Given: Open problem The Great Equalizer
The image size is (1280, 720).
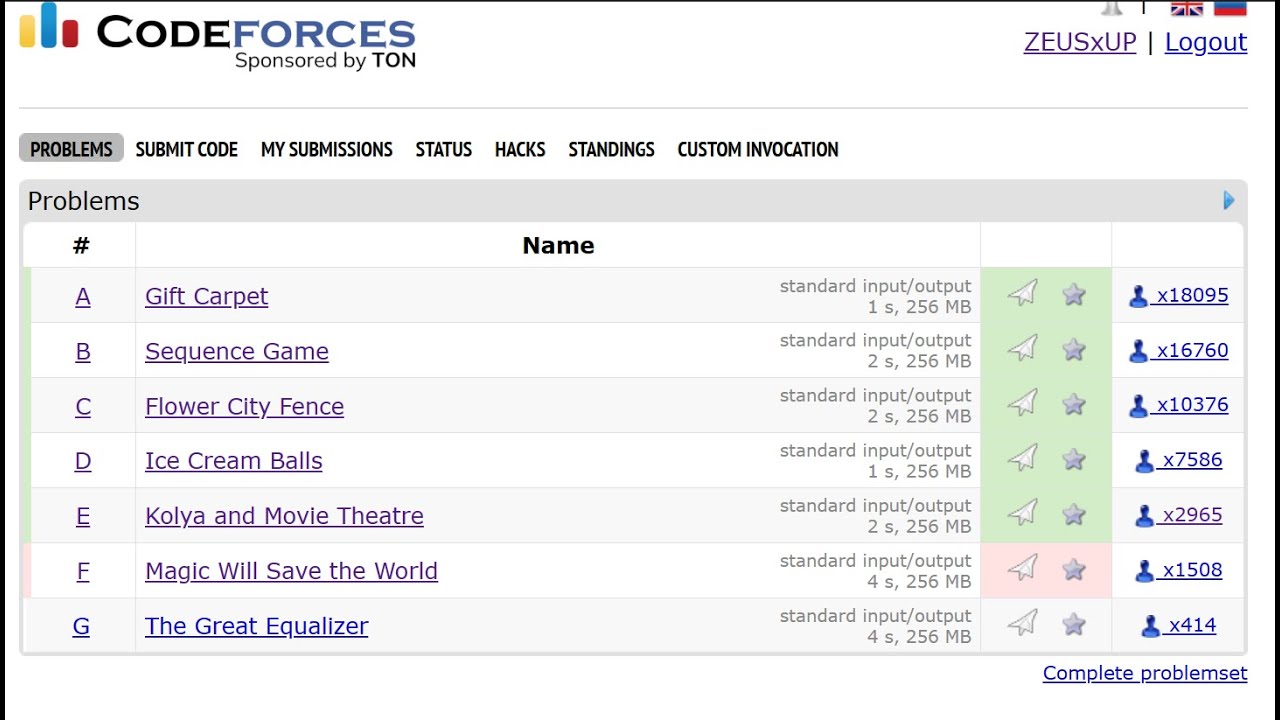Looking at the screenshot, I should pos(257,626).
